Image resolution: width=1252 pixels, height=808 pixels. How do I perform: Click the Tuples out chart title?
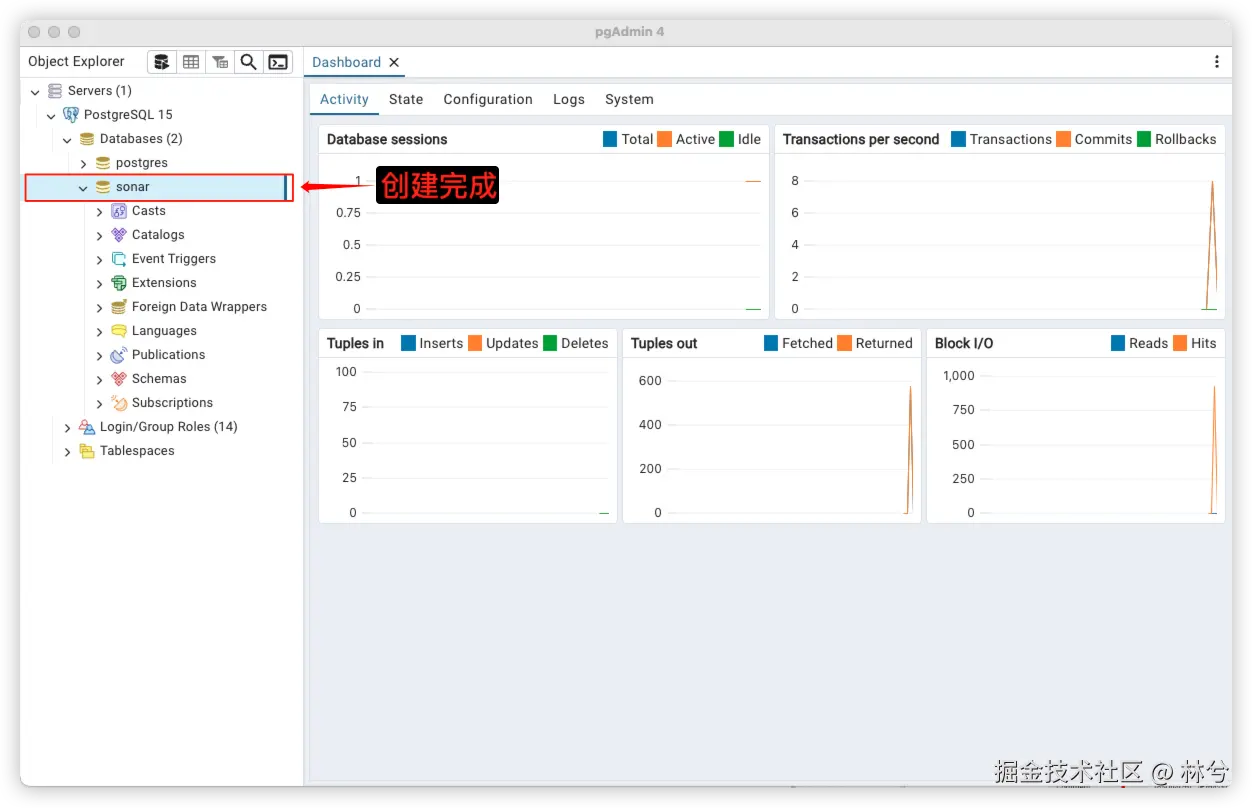[x=664, y=343]
